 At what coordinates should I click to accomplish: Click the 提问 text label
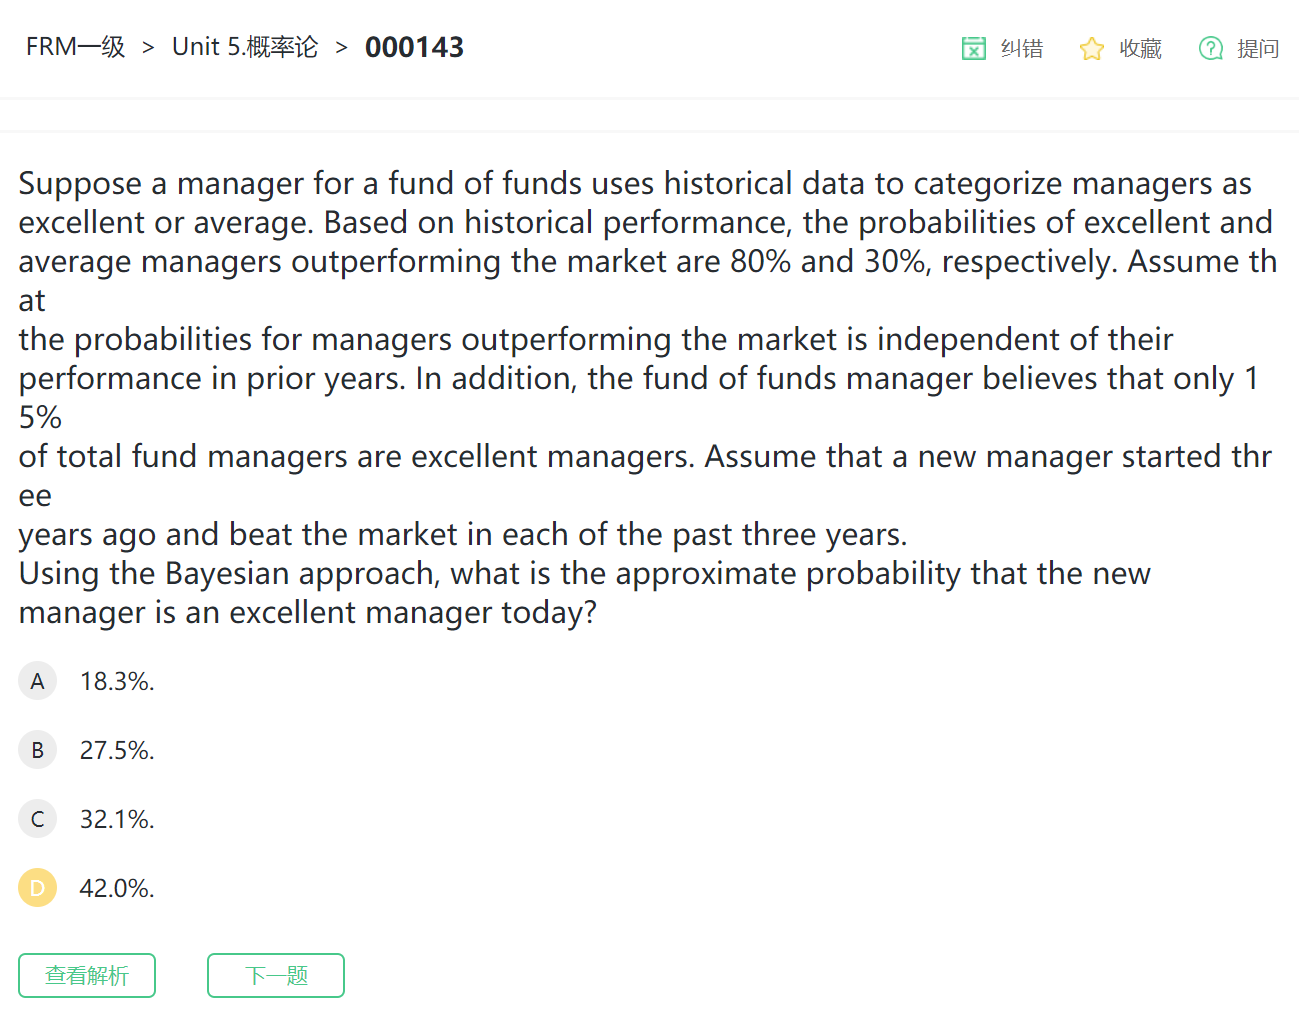1258,48
